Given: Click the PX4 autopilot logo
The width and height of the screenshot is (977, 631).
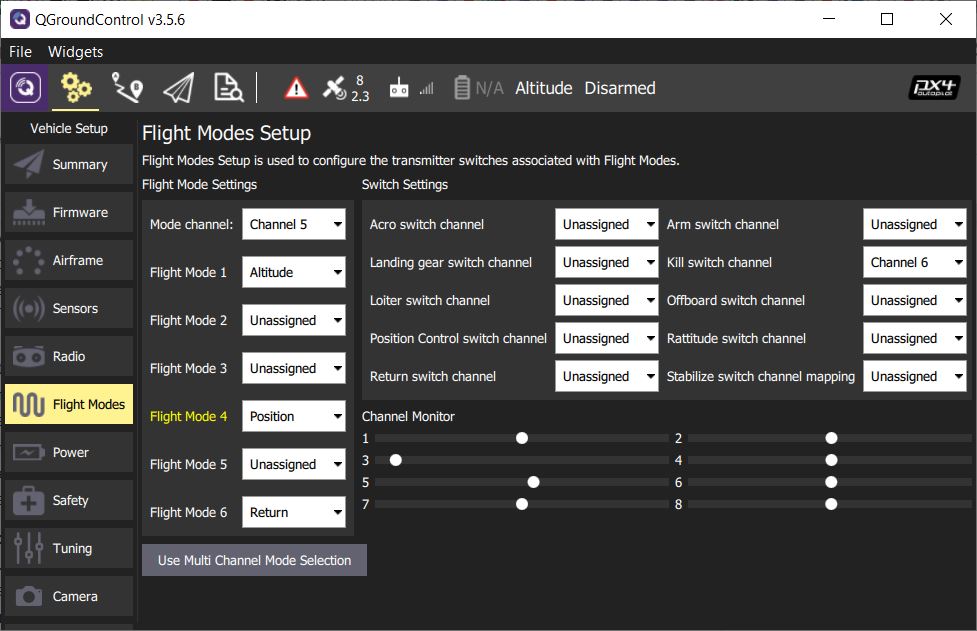Looking at the screenshot, I should pyautogui.click(x=933, y=88).
